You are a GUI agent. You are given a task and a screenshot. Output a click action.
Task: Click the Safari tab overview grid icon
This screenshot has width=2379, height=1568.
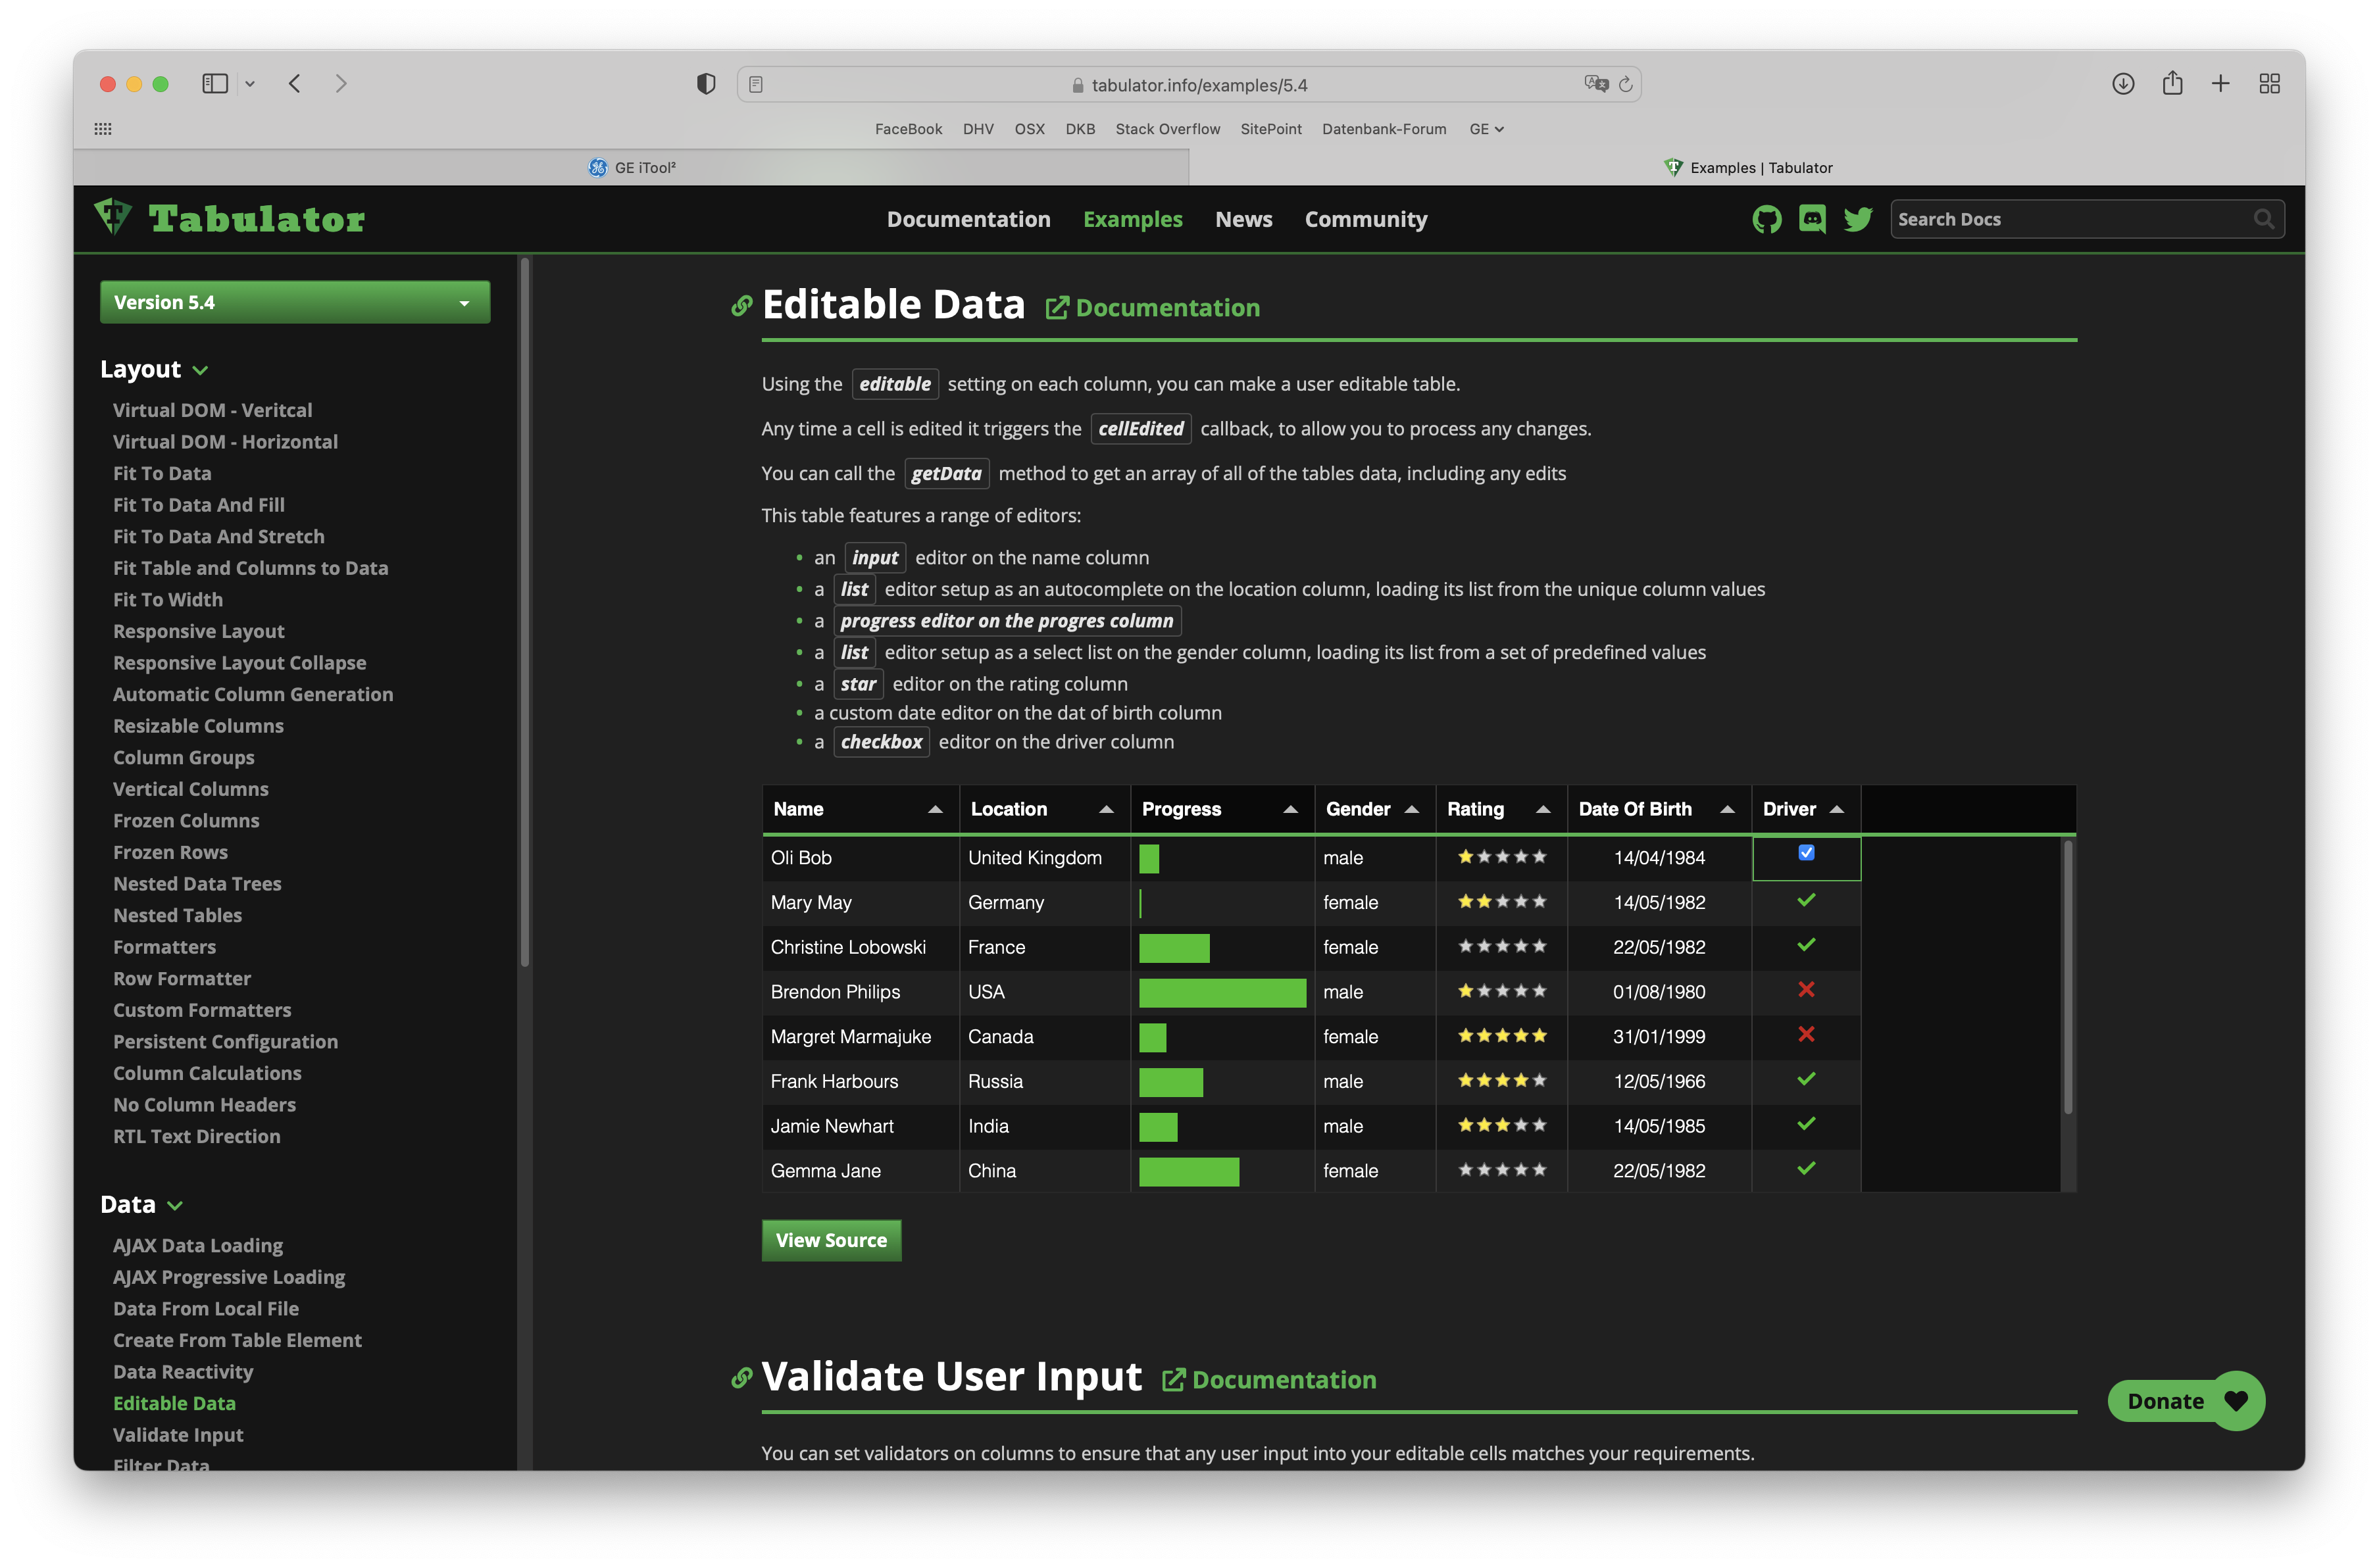click(2269, 84)
